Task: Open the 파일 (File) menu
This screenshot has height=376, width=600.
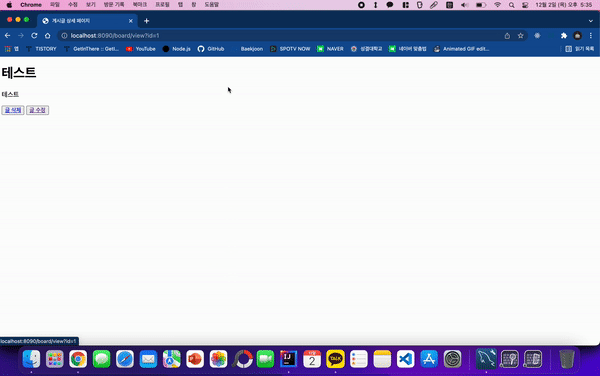Action: point(55,5)
